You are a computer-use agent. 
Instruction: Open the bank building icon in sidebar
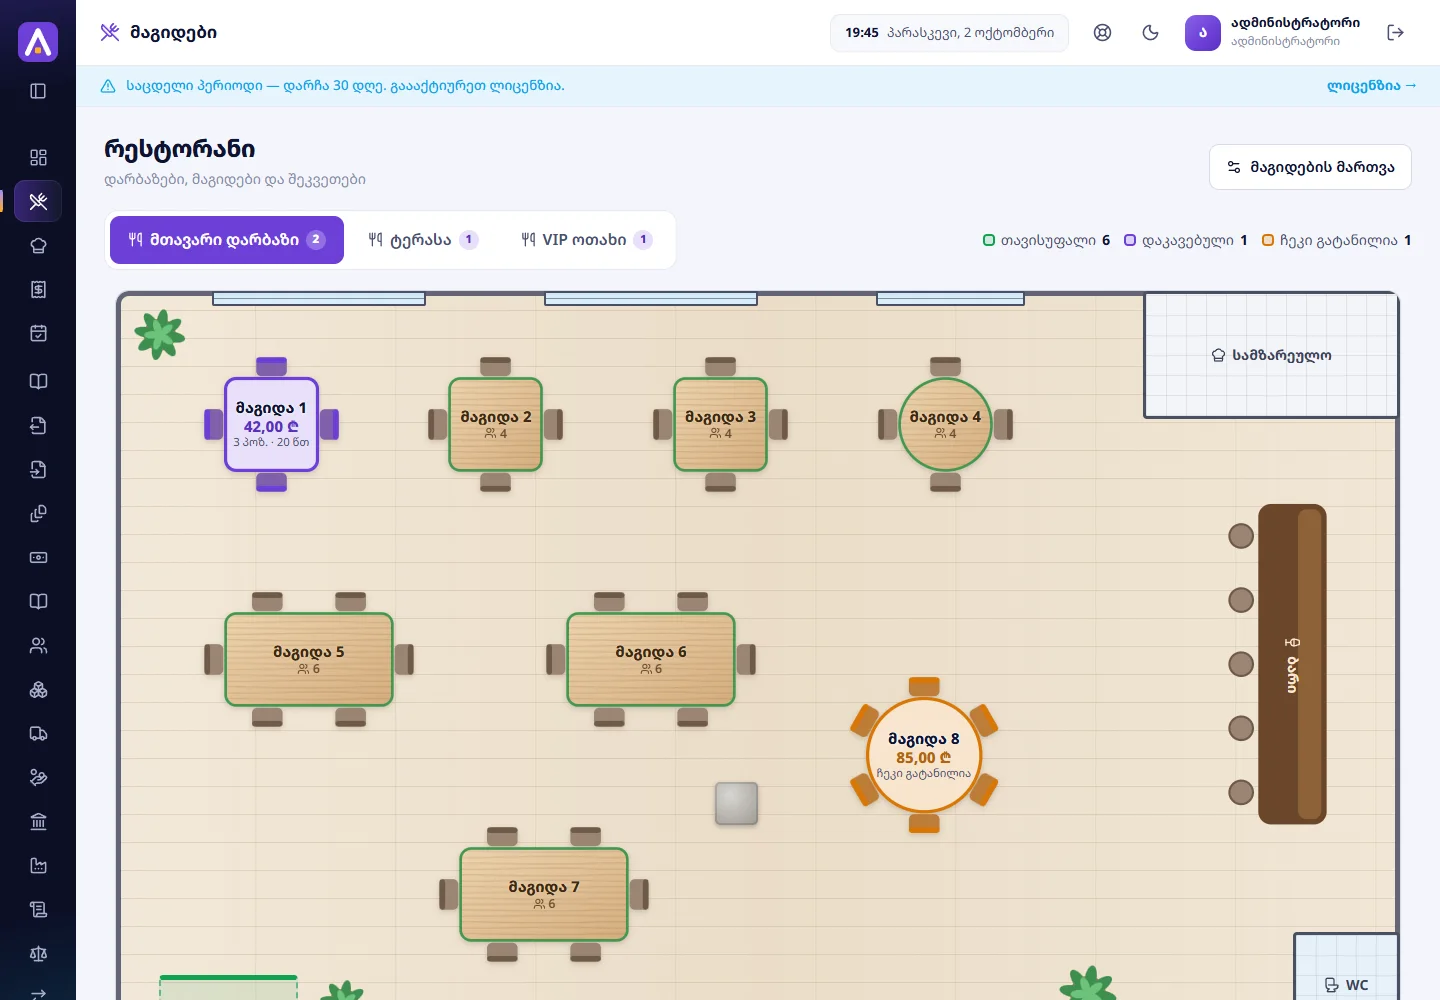pyautogui.click(x=38, y=821)
